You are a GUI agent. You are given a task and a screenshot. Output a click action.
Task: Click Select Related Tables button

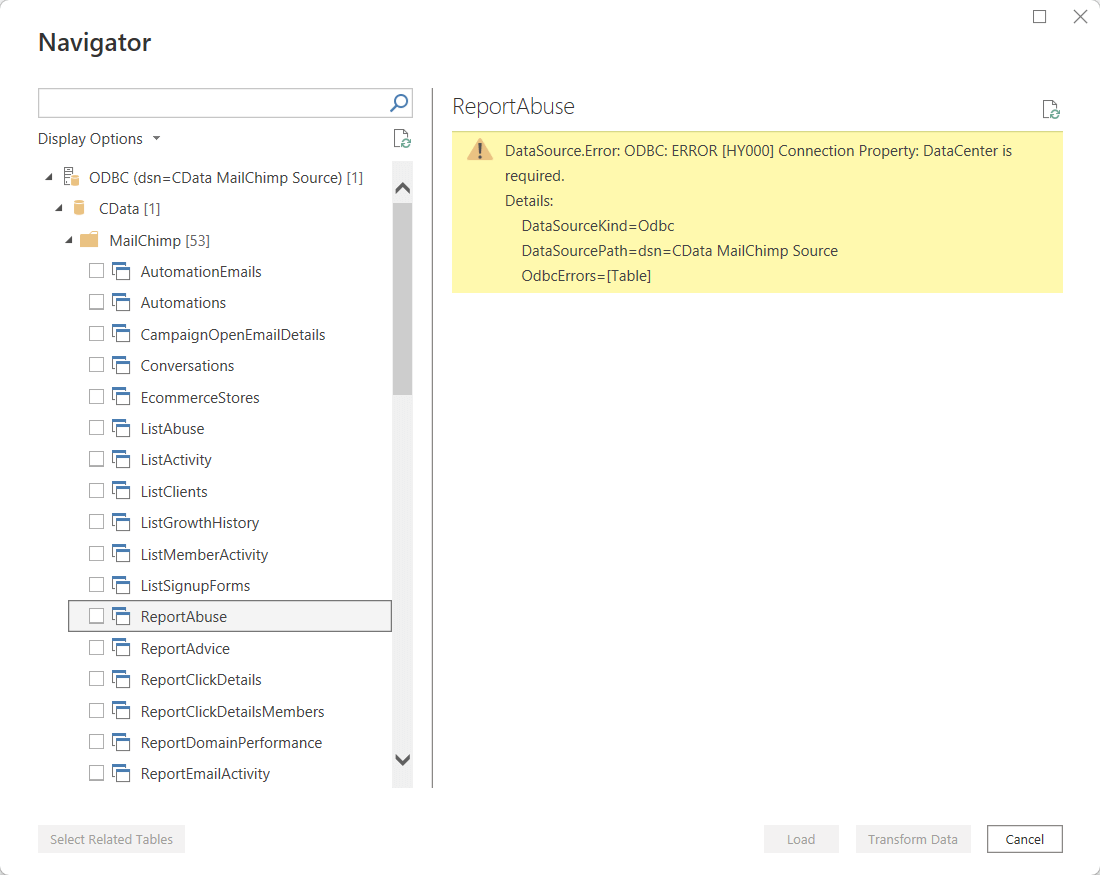[112, 839]
